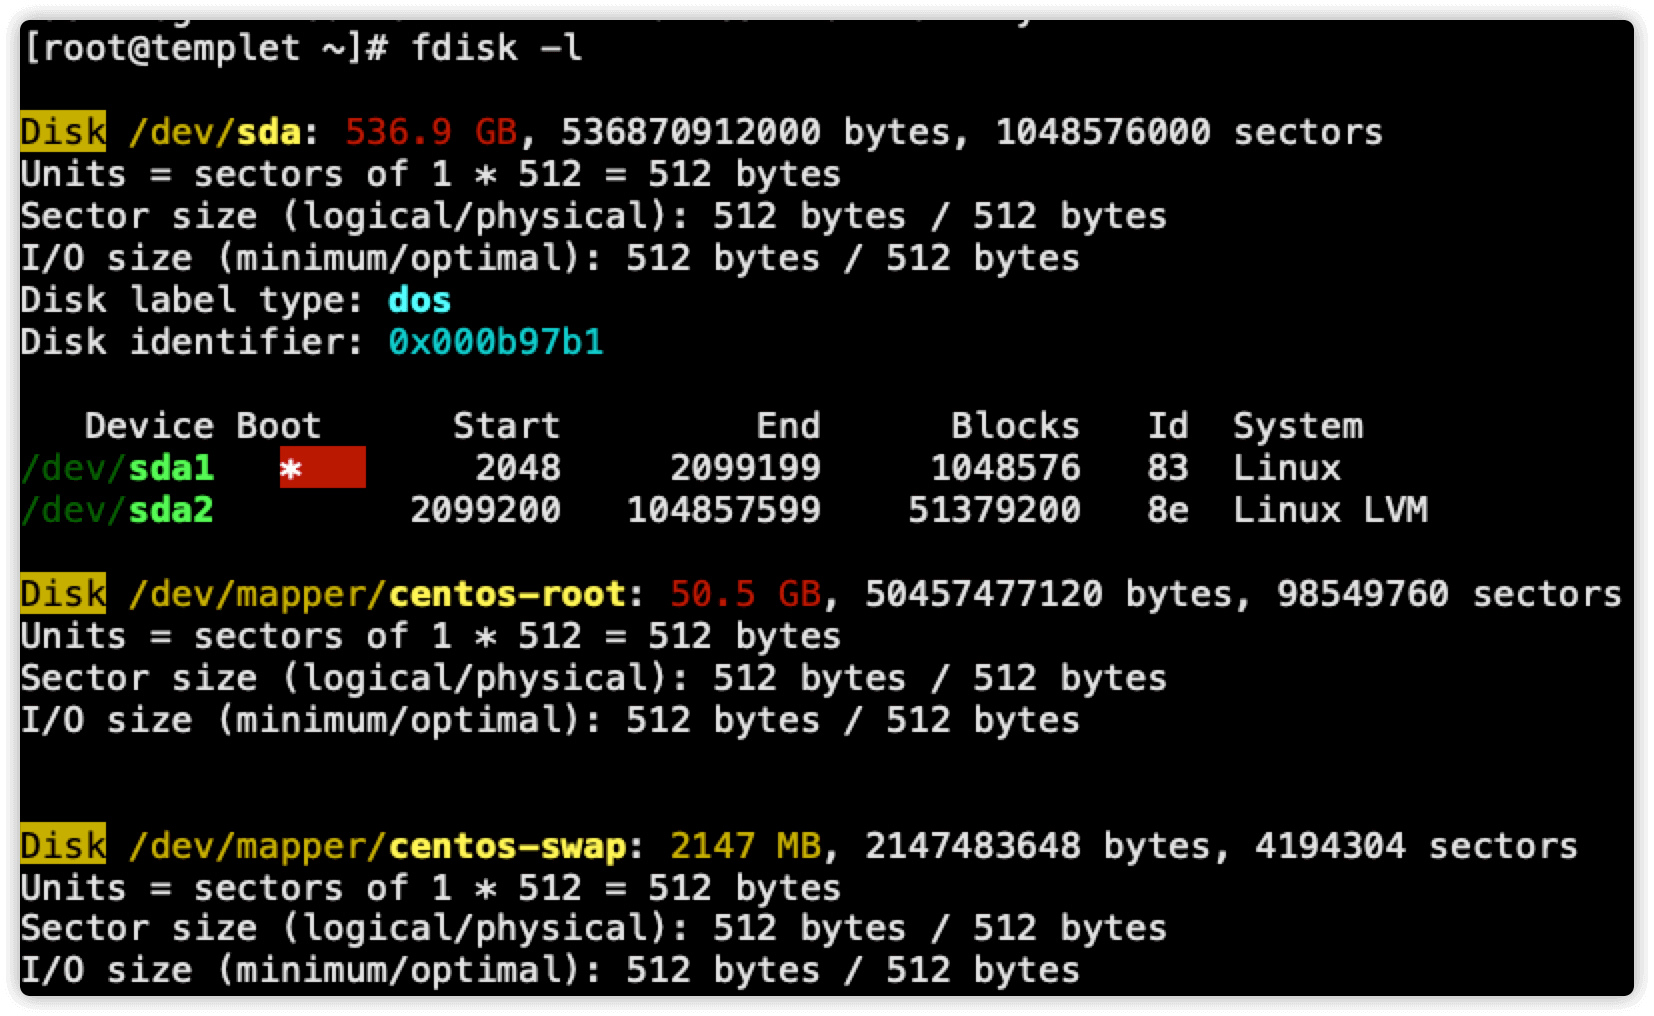
Task: Click the partition Id '8e'
Action: click(1167, 510)
